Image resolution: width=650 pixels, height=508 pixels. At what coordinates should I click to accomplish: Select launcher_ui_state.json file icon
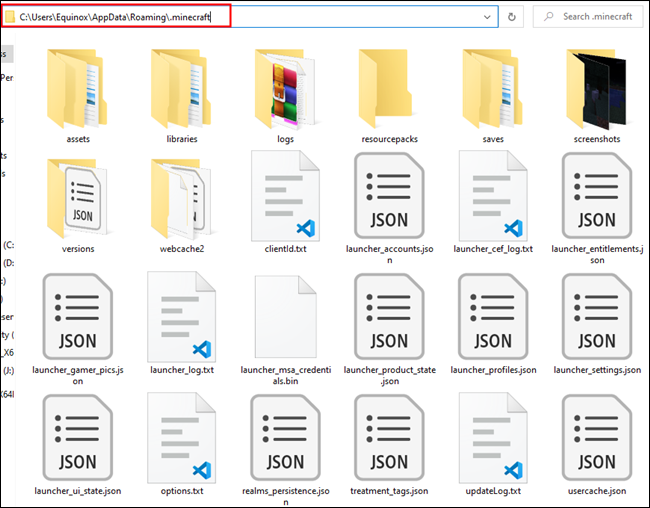tap(78, 438)
